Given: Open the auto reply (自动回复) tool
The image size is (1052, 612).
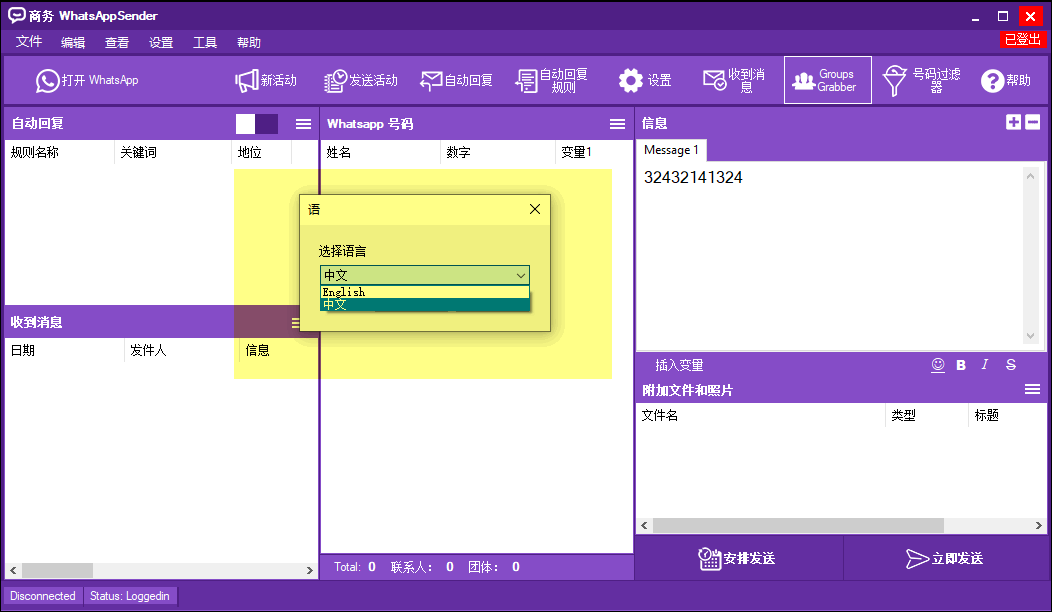Looking at the screenshot, I should (456, 81).
